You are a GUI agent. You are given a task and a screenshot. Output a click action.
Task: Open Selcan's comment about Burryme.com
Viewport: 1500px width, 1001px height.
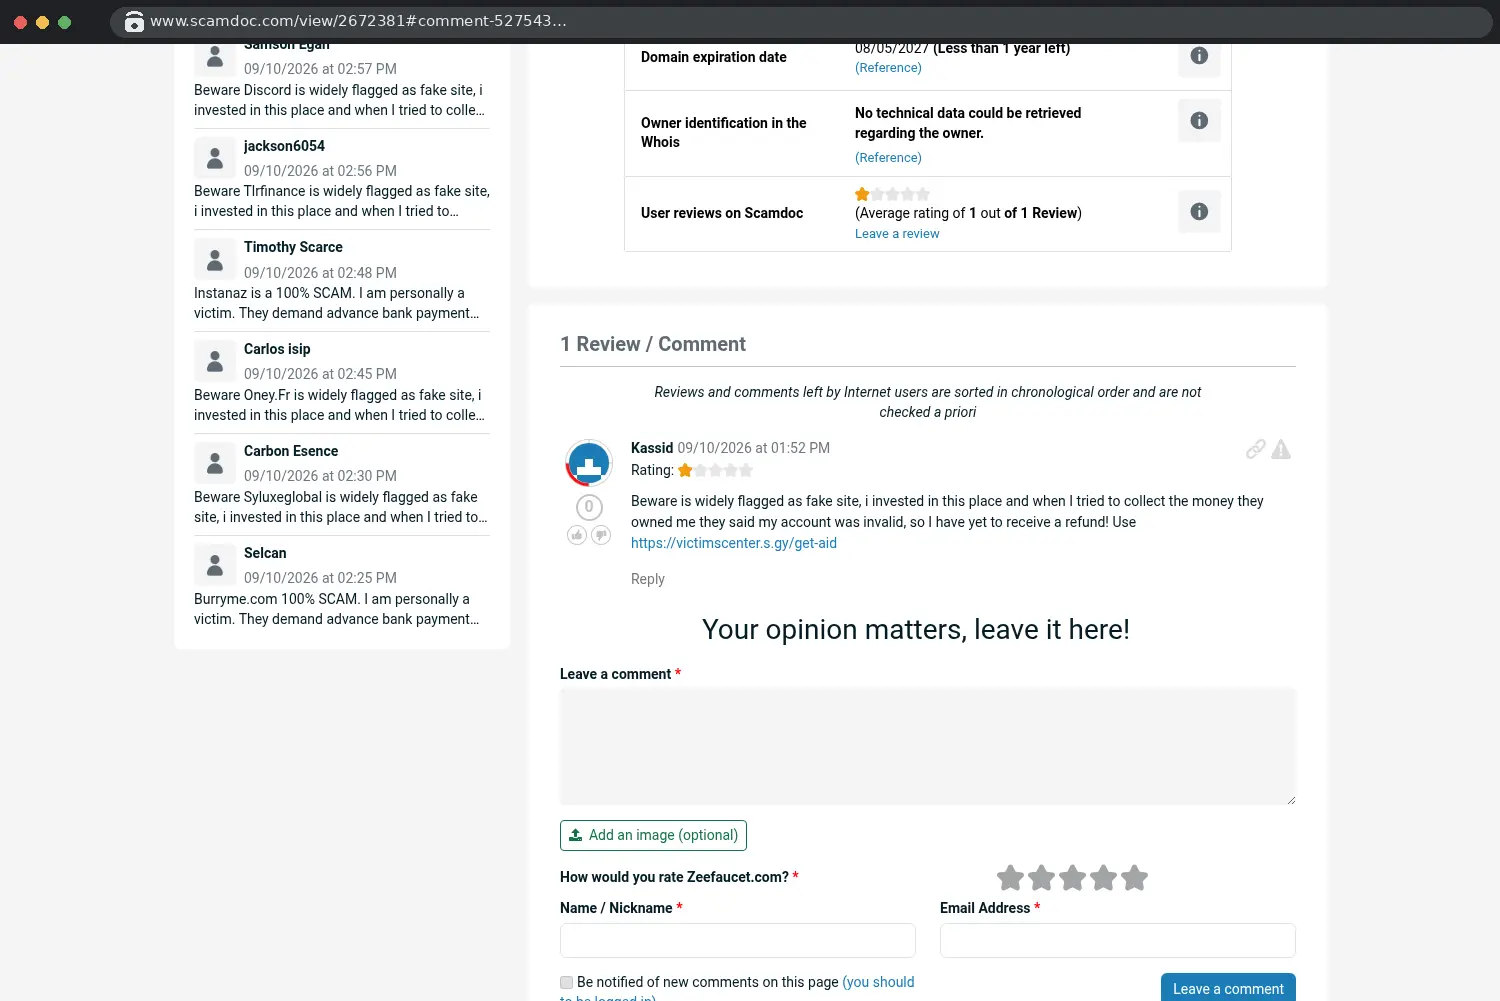pyautogui.click(x=342, y=609)
